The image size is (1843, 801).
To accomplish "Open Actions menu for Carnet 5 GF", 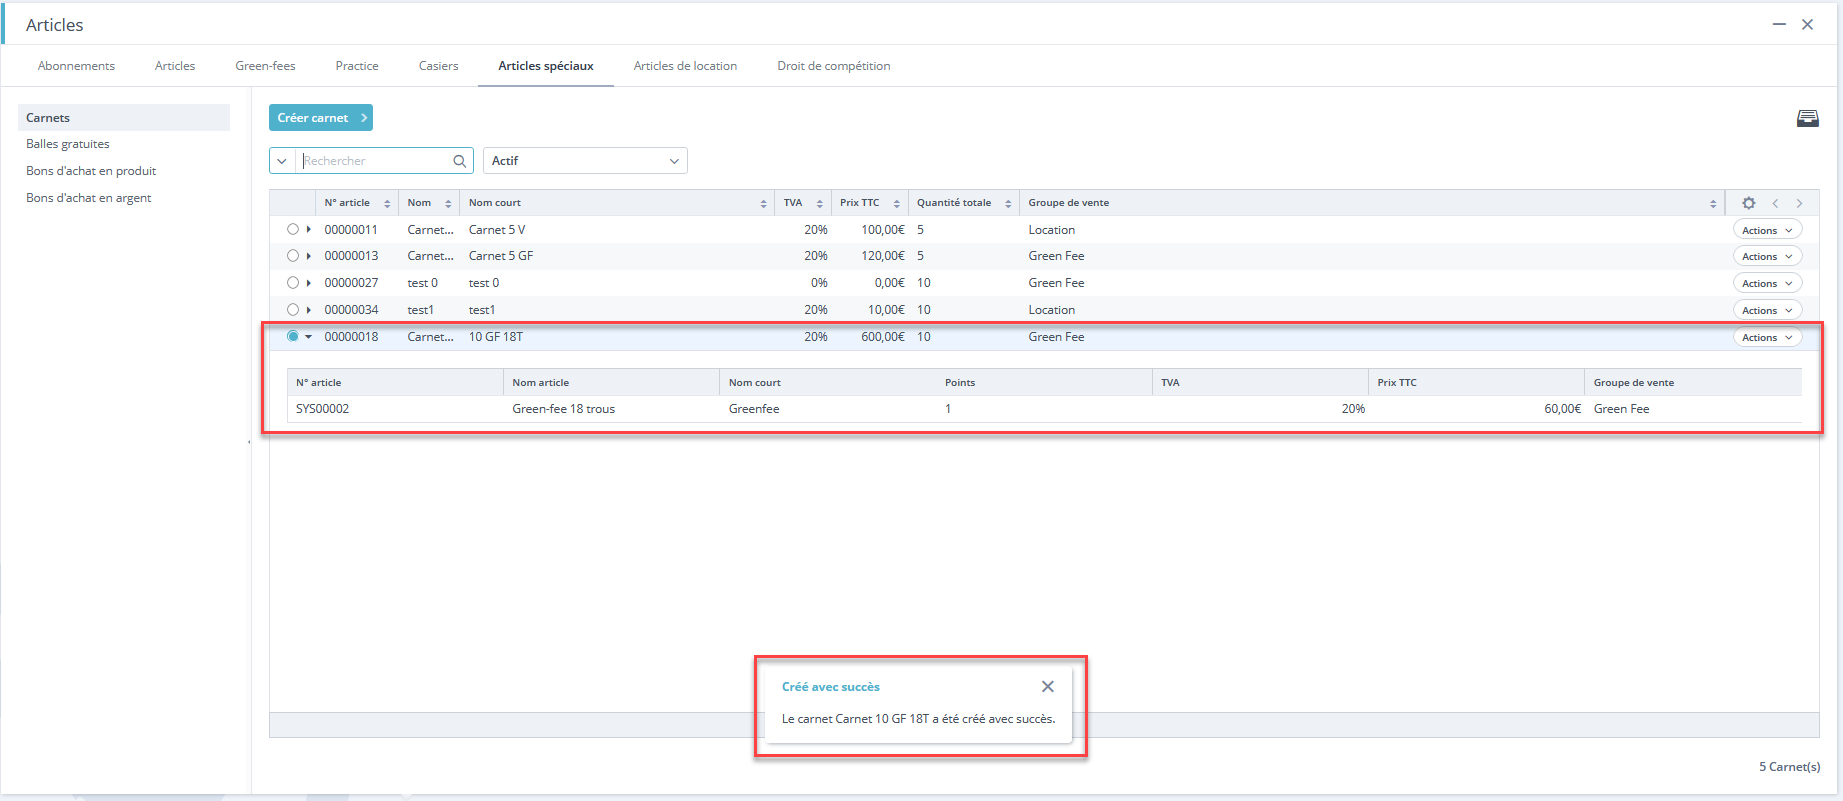I will click(x=1767, y=256).
